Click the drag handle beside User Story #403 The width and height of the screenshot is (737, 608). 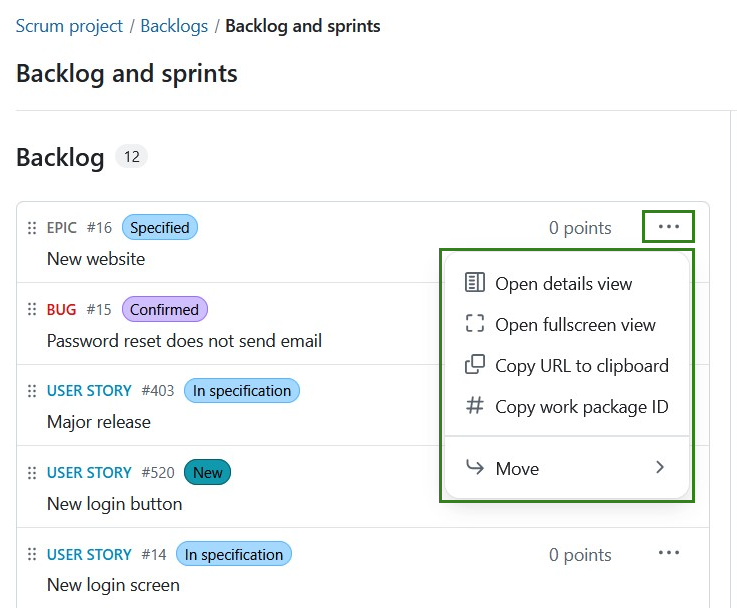(31, 391)
